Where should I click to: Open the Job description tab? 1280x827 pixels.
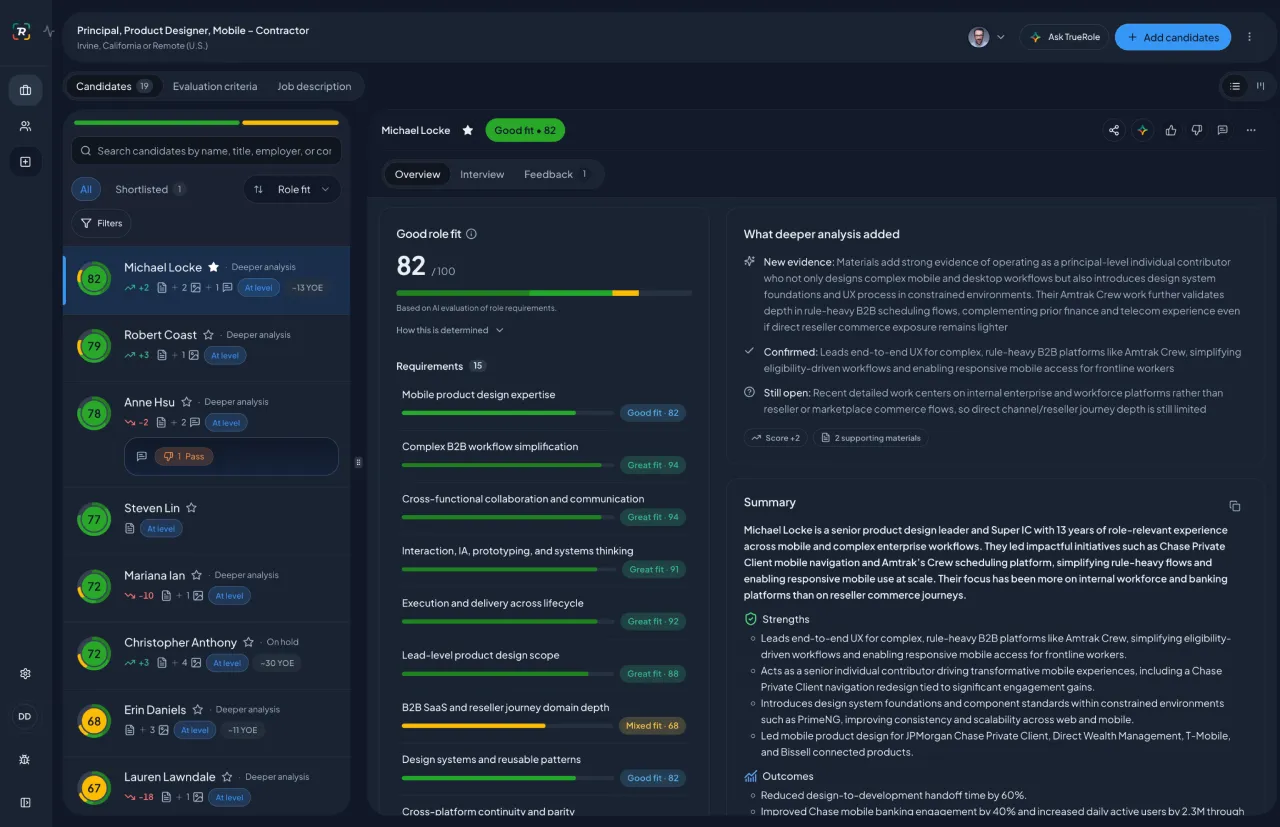314,86
